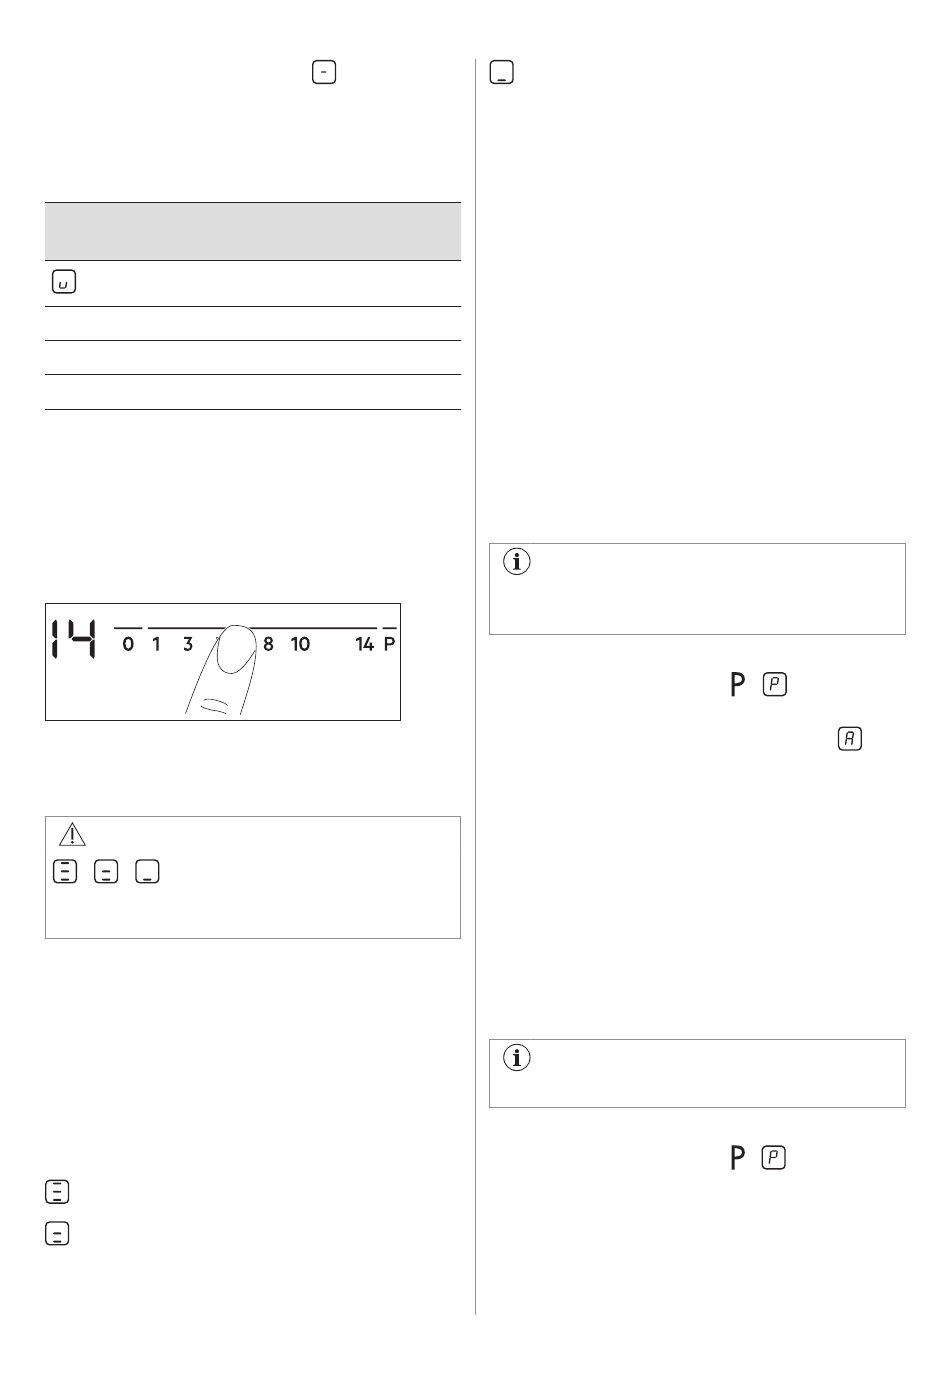The image size is (950, 1374).
Task: Tap heat setting 0 on the control bar
Action: point(128,644)
